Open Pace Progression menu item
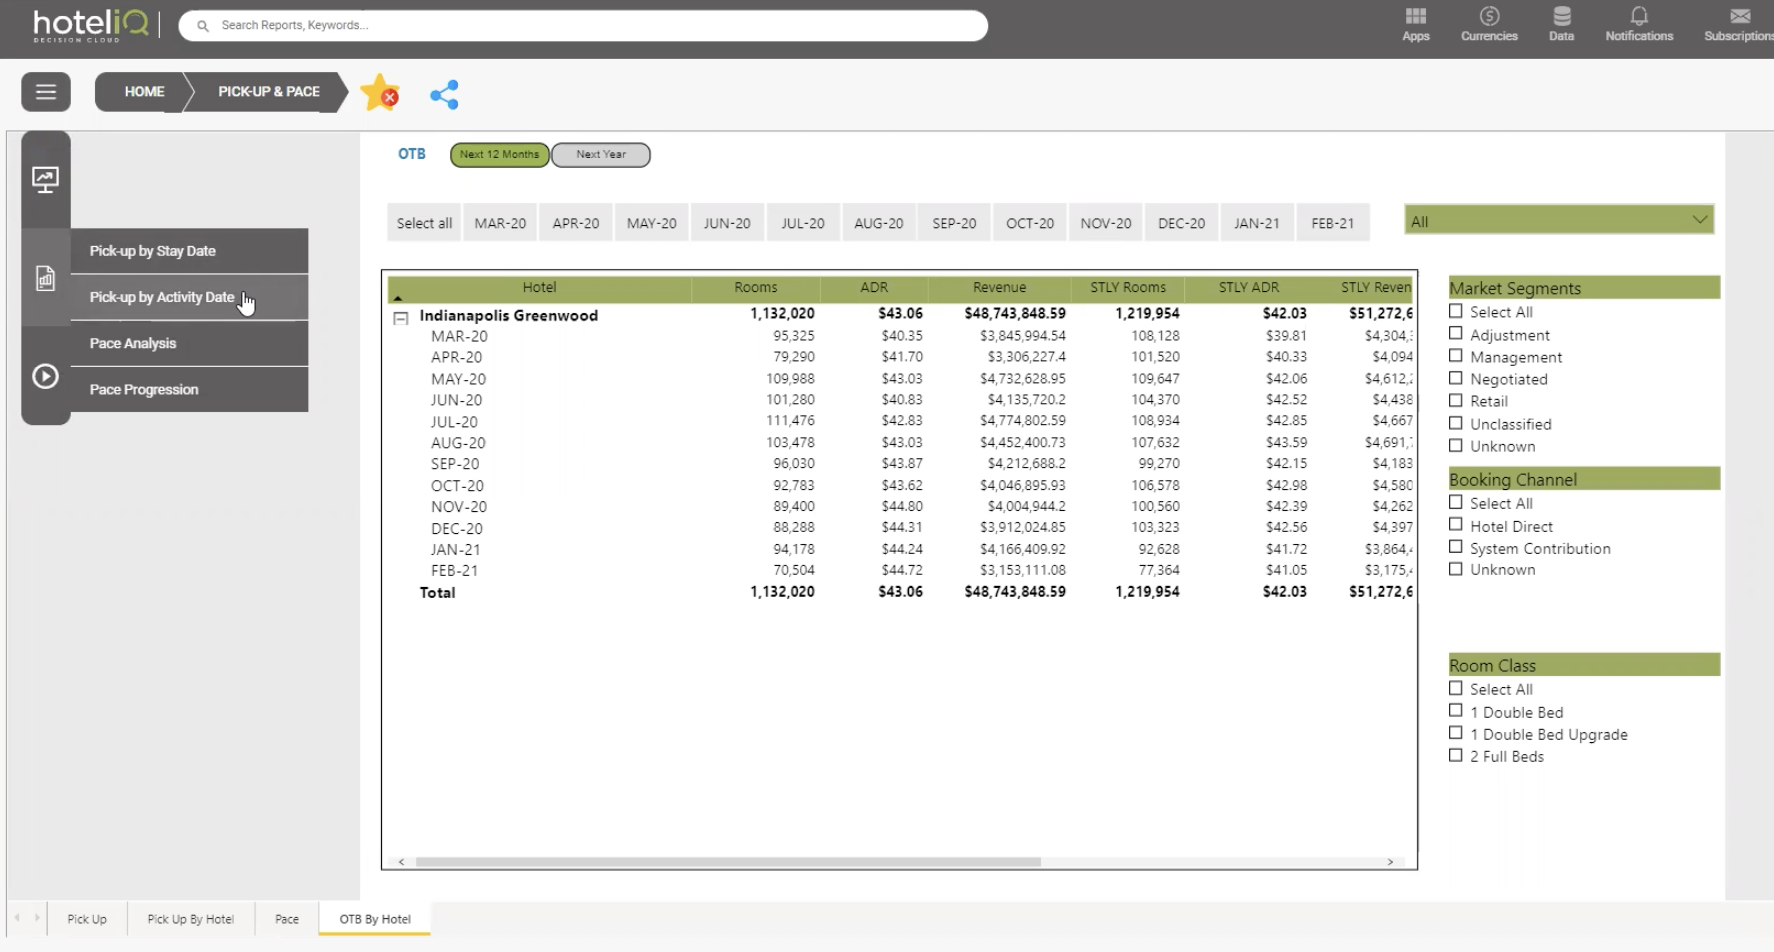 [189, 389]
